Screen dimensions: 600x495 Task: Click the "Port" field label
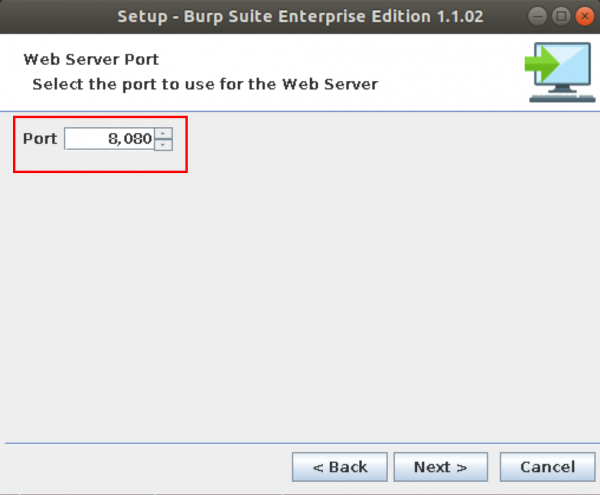coord(40,139)
